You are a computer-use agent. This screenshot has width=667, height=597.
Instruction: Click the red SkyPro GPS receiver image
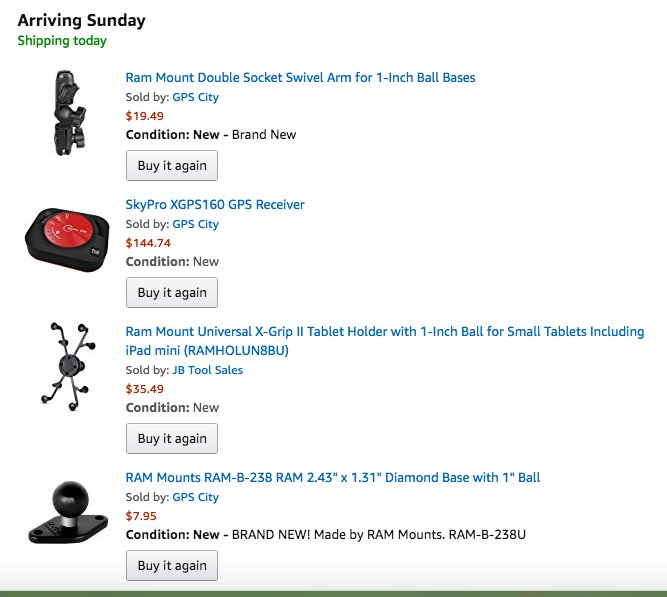(67, 239)
